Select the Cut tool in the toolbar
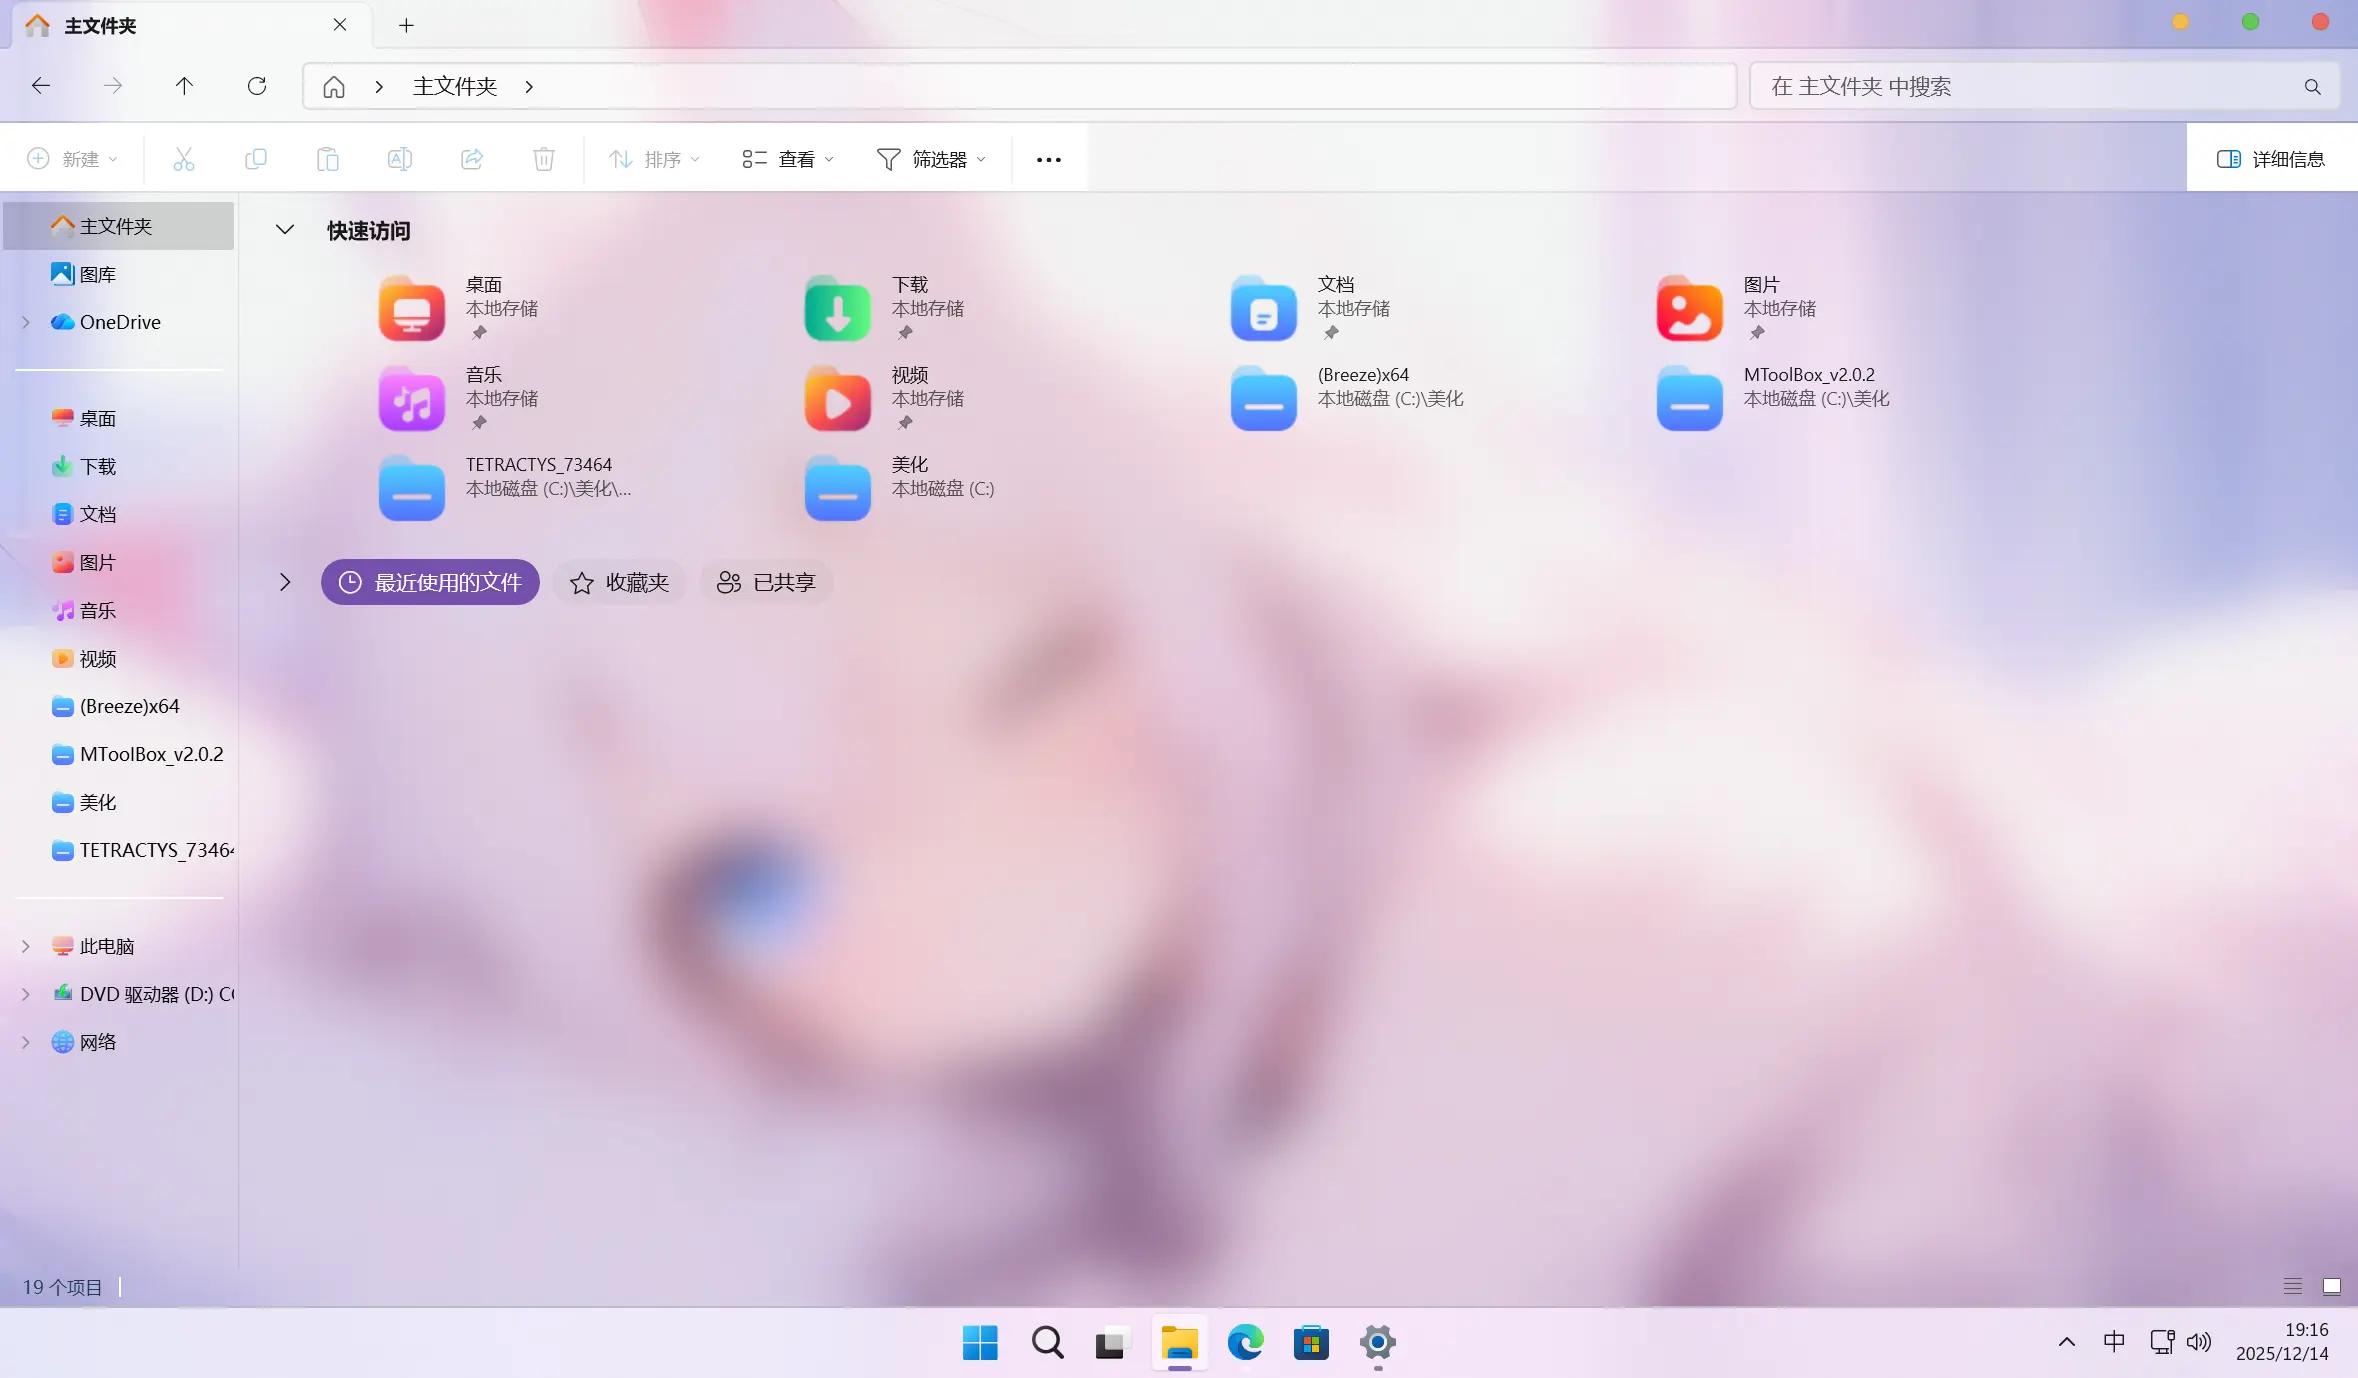 [184, 158]
